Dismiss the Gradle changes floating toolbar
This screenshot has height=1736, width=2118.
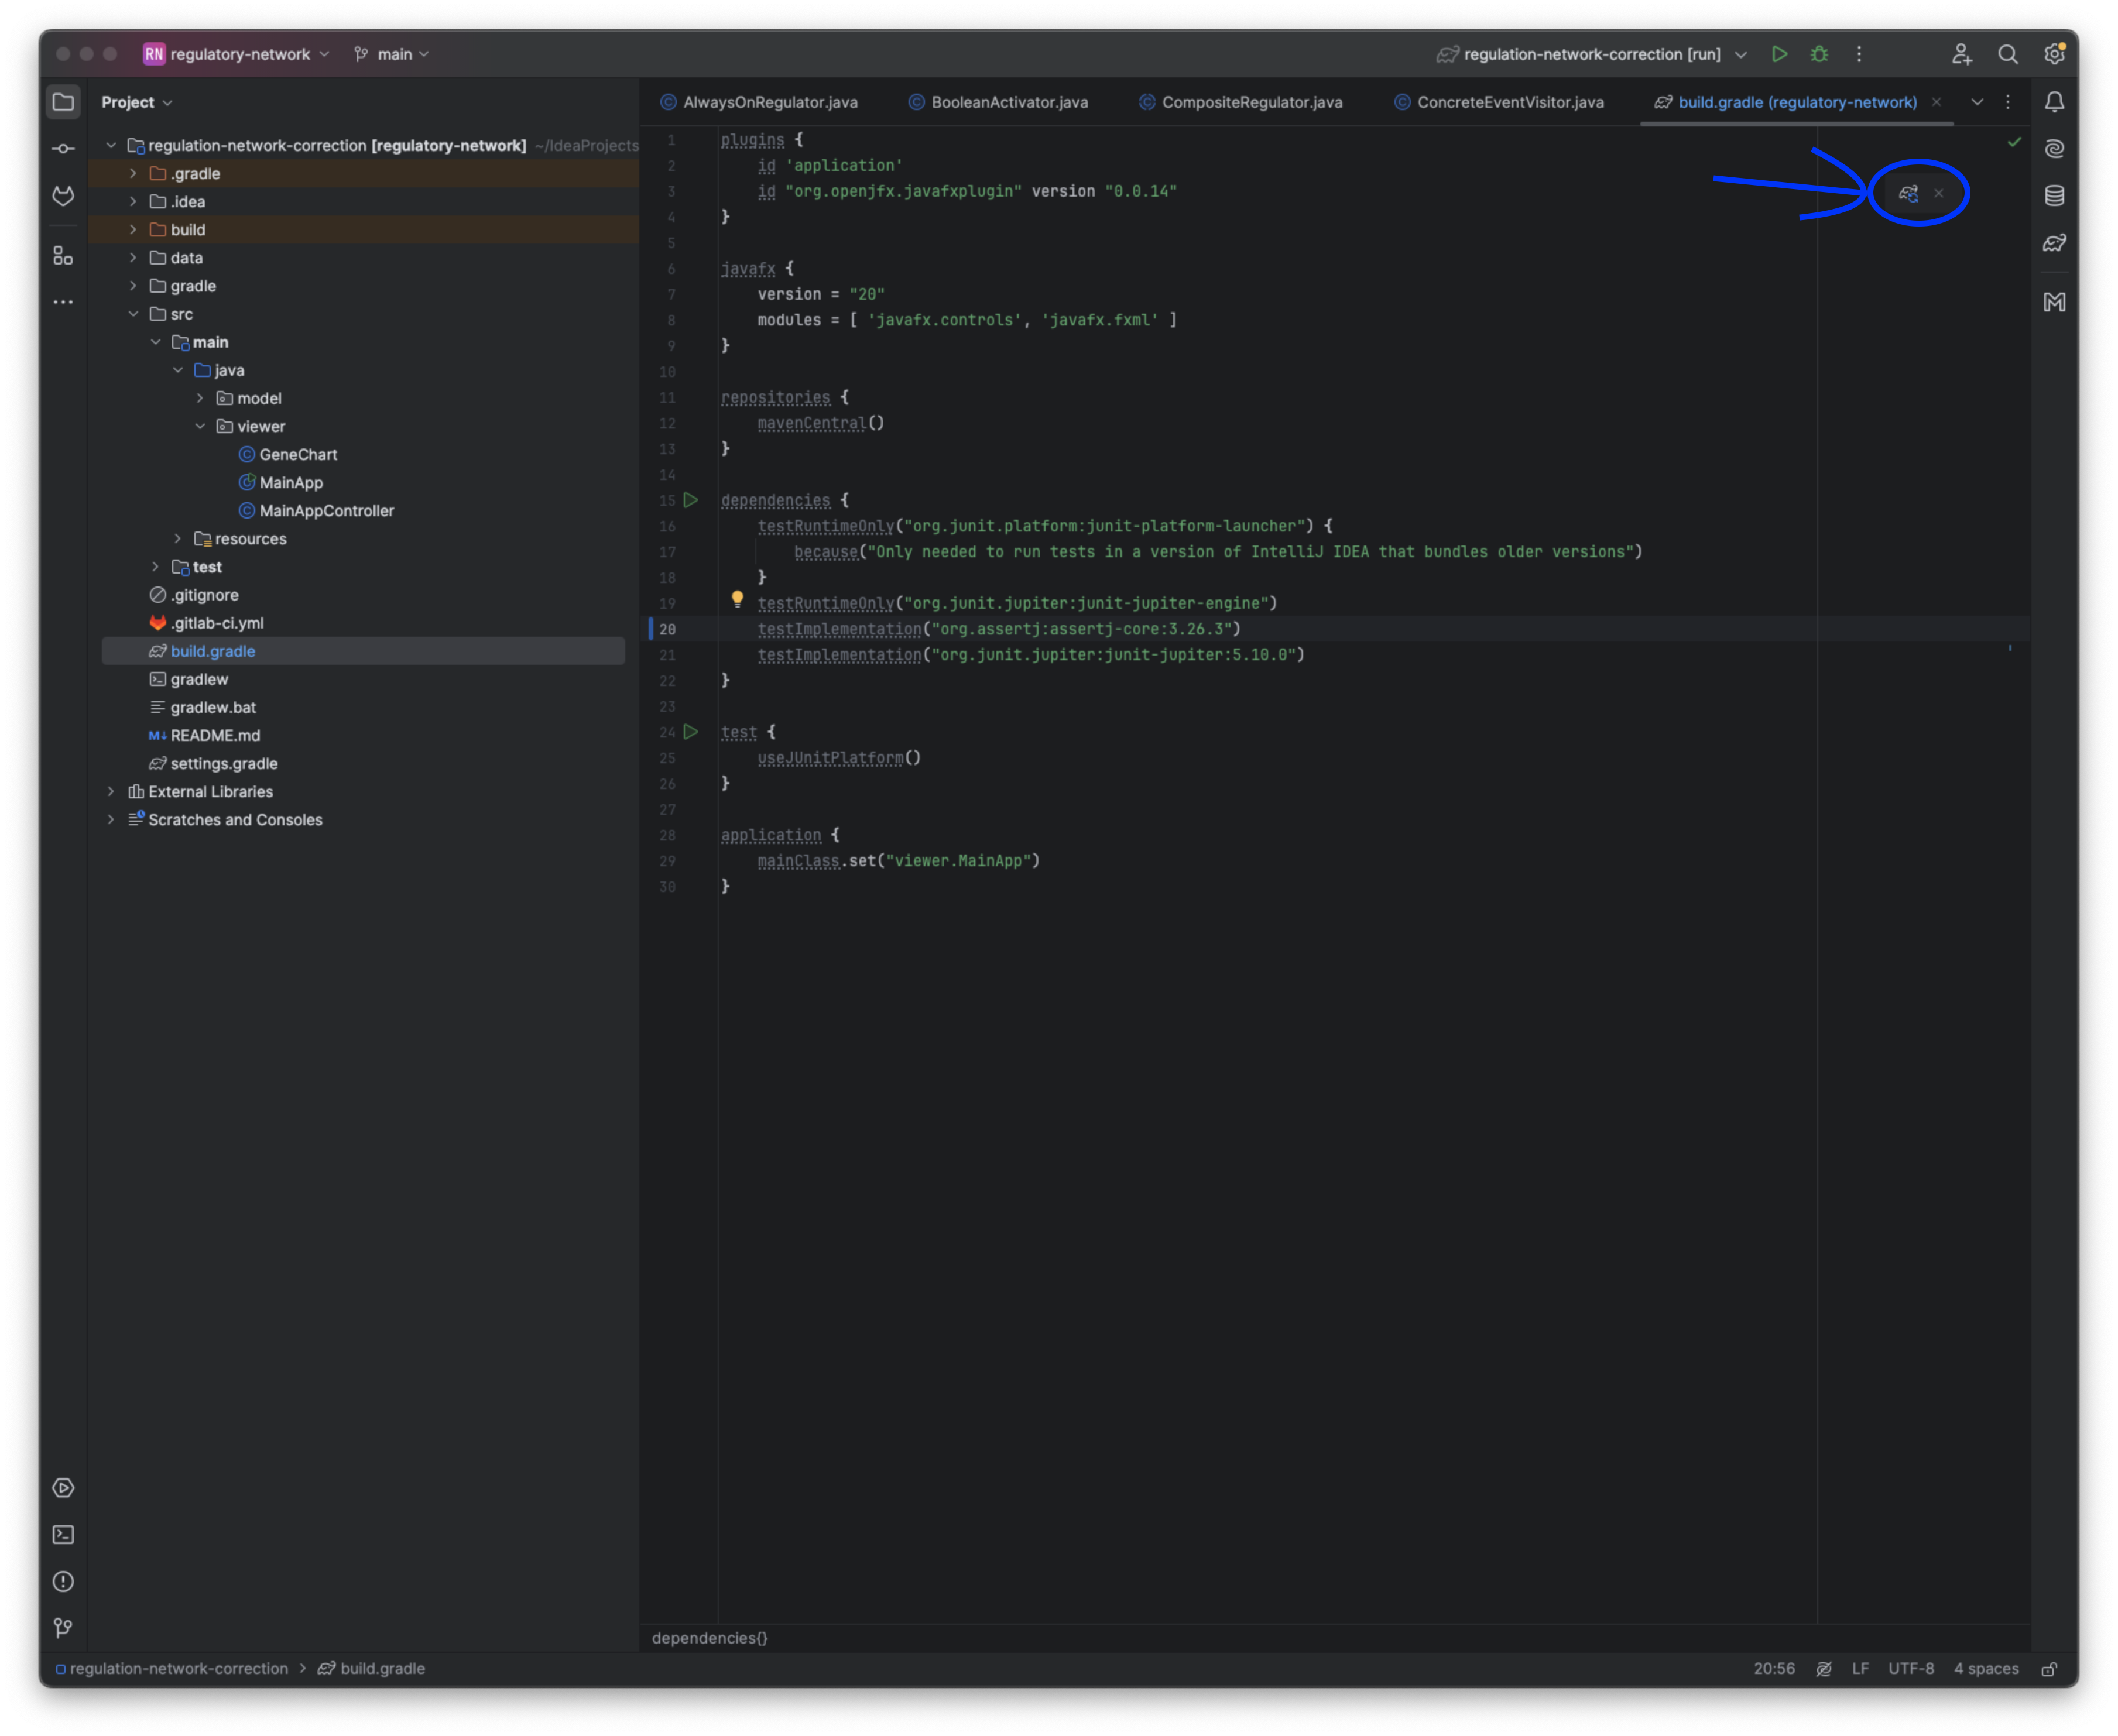click(x=1939, y=193)
